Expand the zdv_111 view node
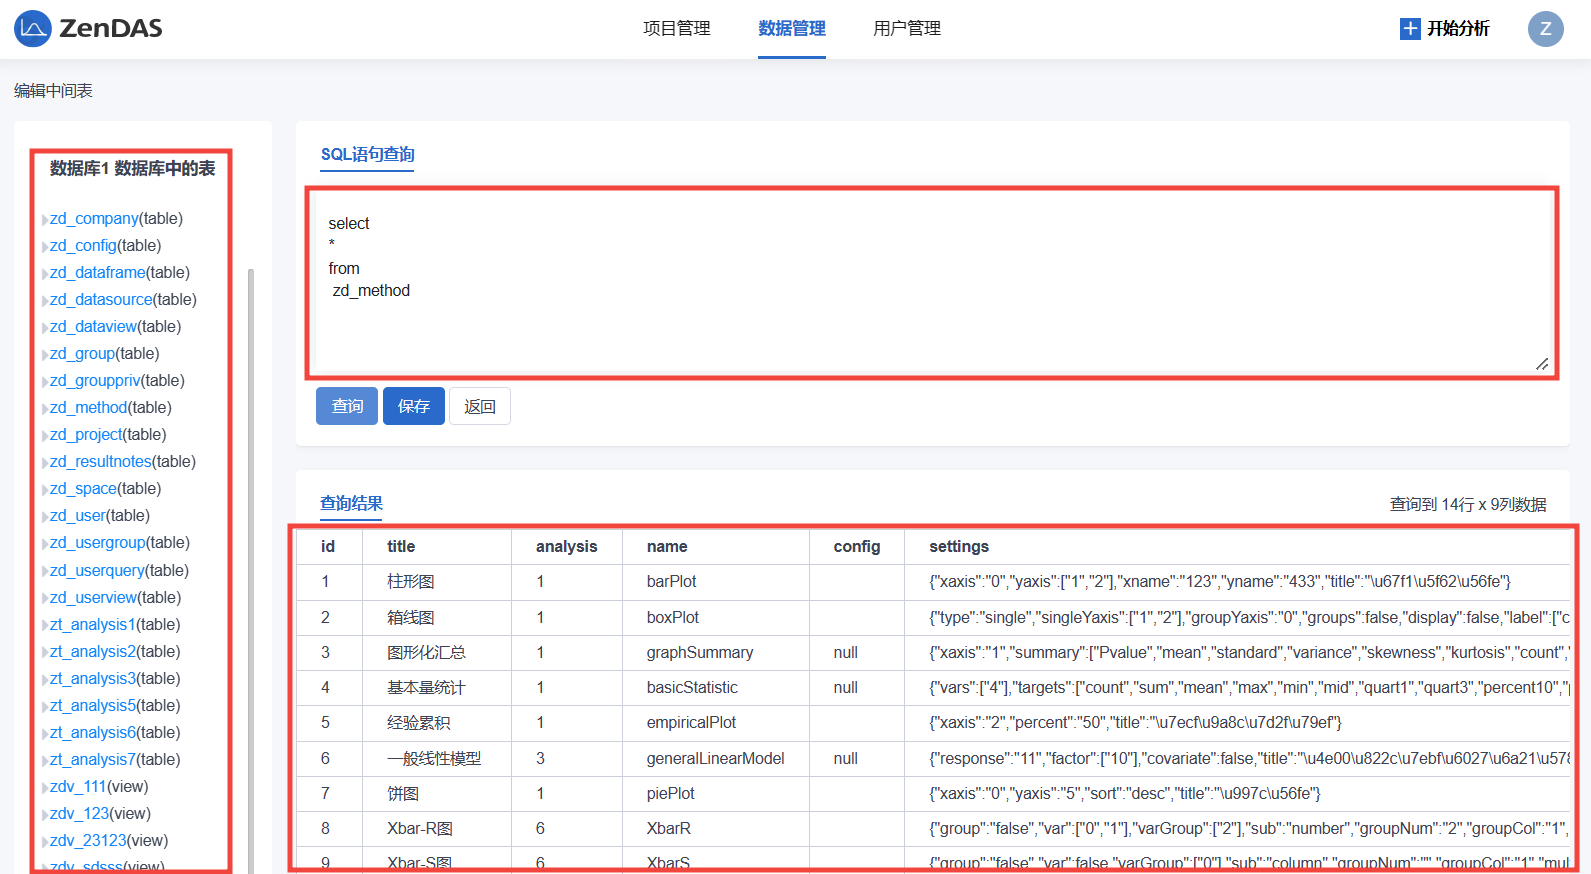 45,788
